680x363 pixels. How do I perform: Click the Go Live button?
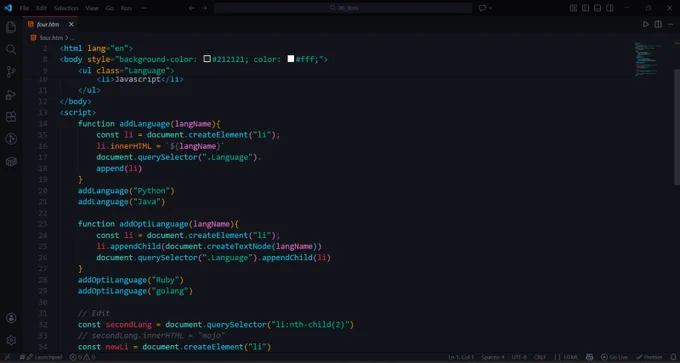click(x=614, y=357)
